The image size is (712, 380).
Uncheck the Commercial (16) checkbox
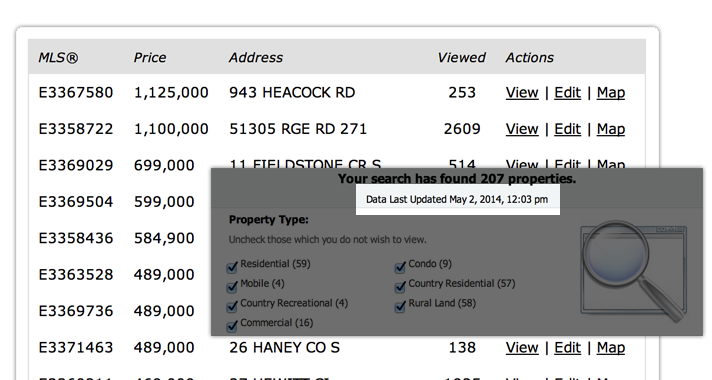(x=232, y=326)
